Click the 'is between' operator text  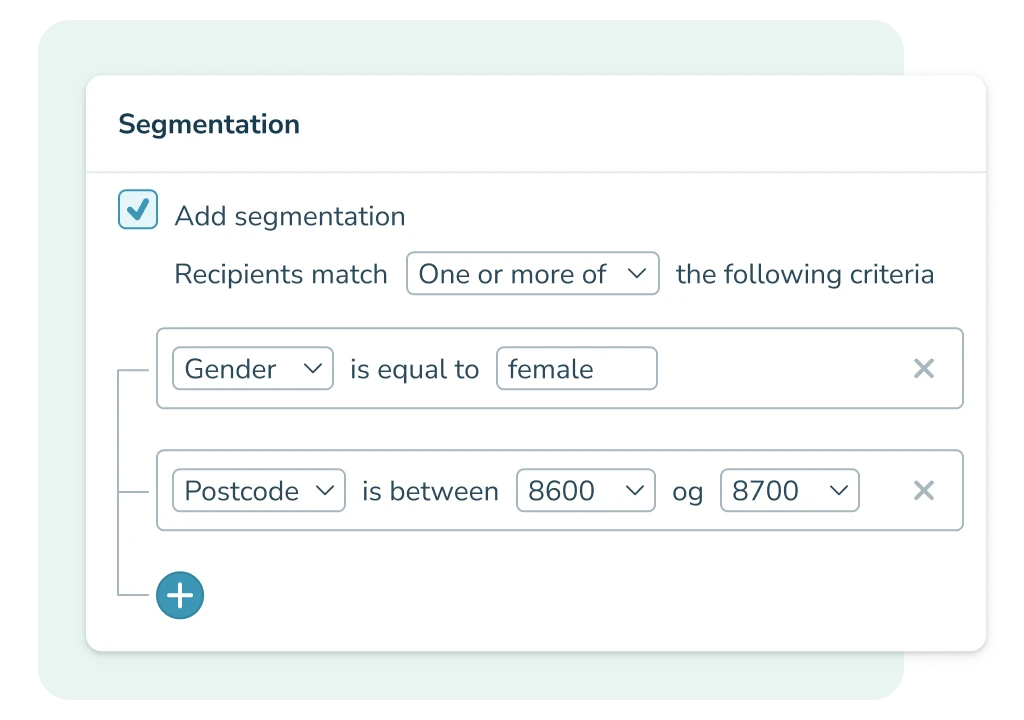point(430,492)
